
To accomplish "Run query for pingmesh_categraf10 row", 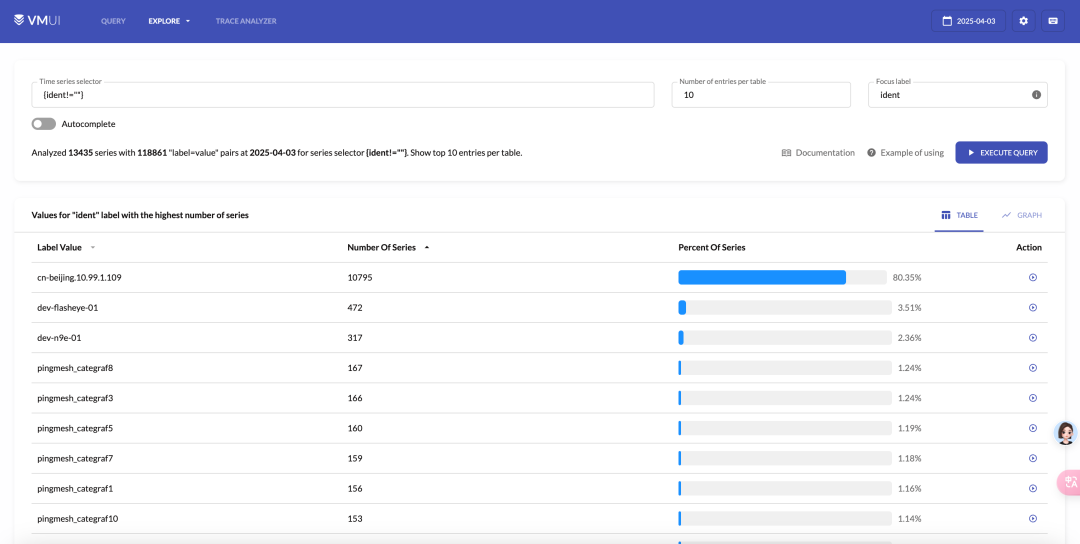I will point(1032,519).
